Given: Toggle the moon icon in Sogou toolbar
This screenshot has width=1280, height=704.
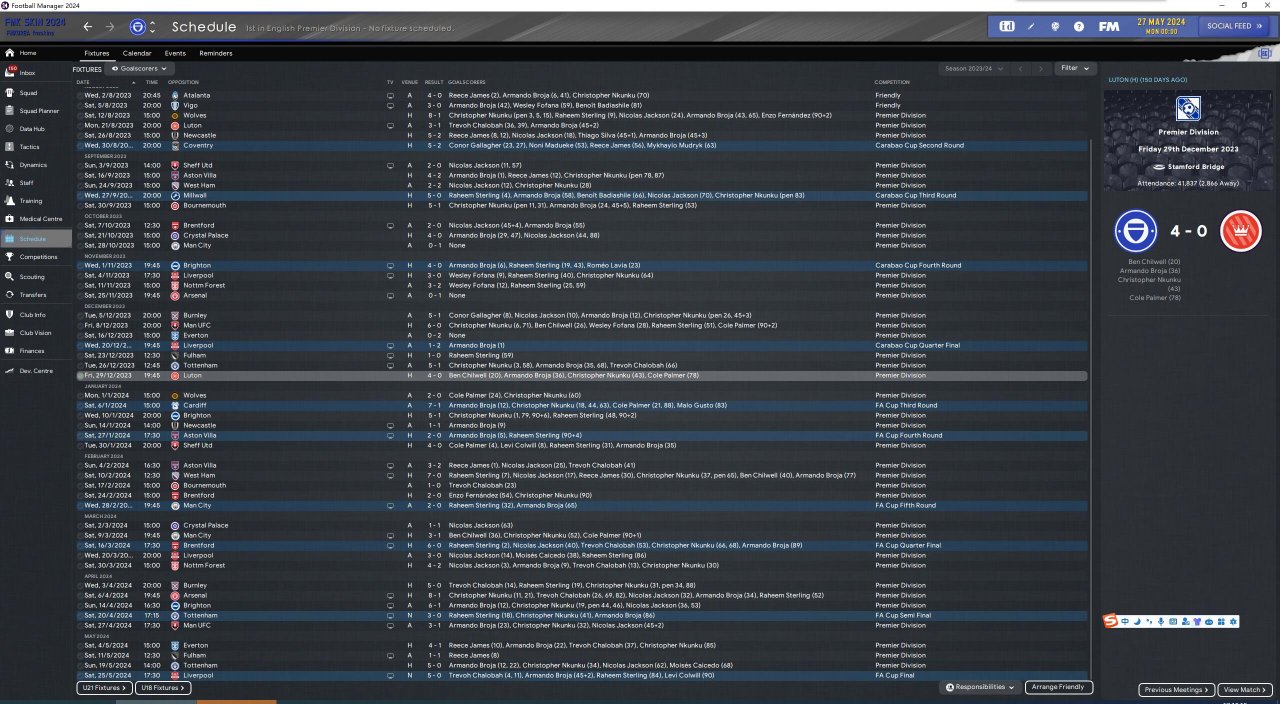Looking at the screenshot, I should coord(1136,622).
